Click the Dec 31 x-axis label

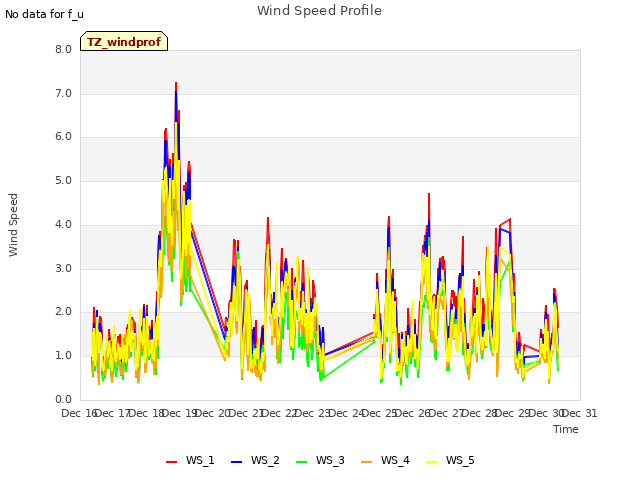tap(580, 413)
